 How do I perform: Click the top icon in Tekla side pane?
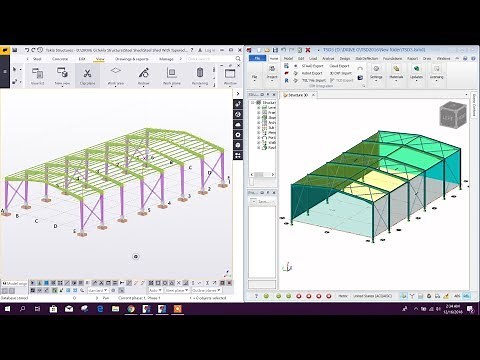[x=238, y=104]
